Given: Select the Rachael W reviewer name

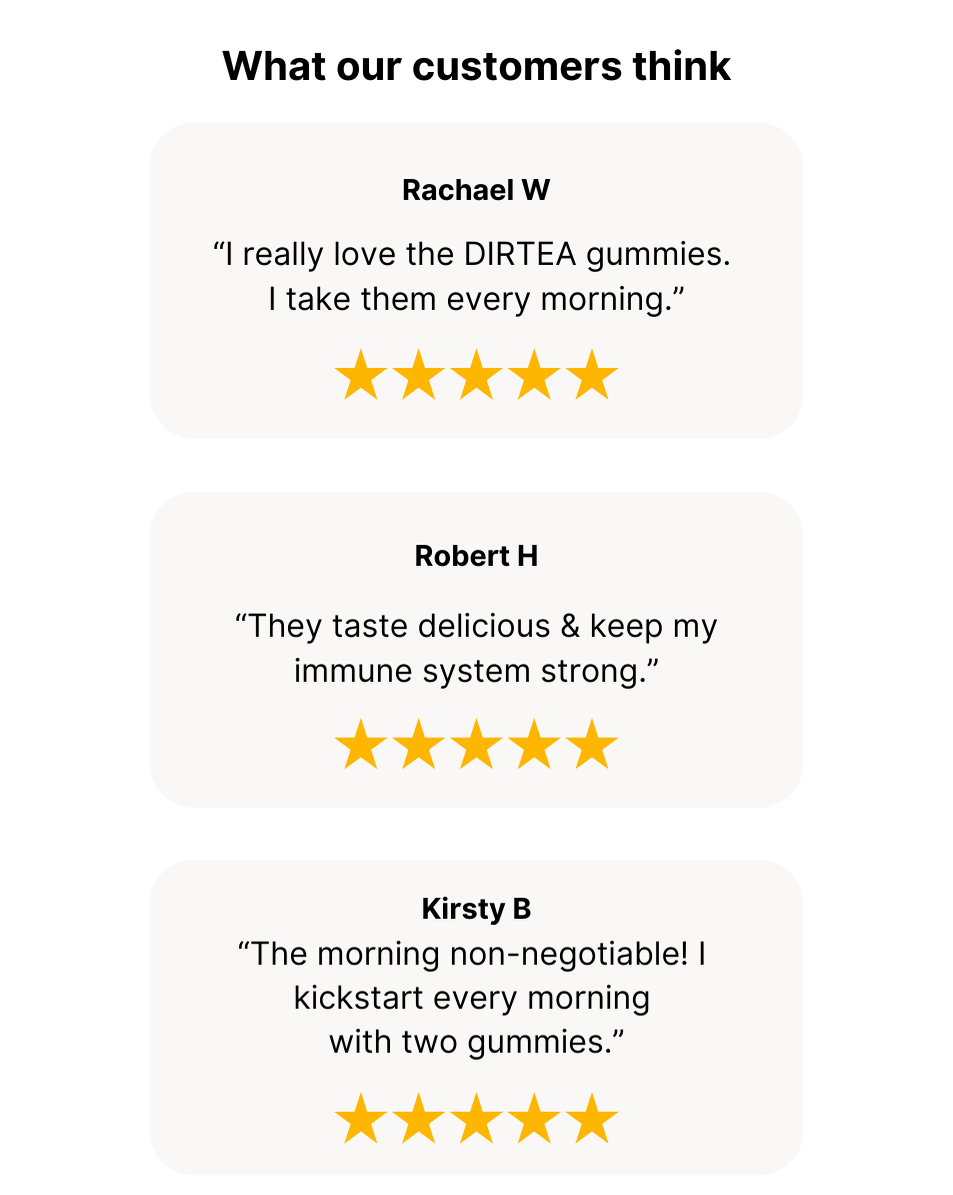Looking at the screenshot, I should coord(476,190).
